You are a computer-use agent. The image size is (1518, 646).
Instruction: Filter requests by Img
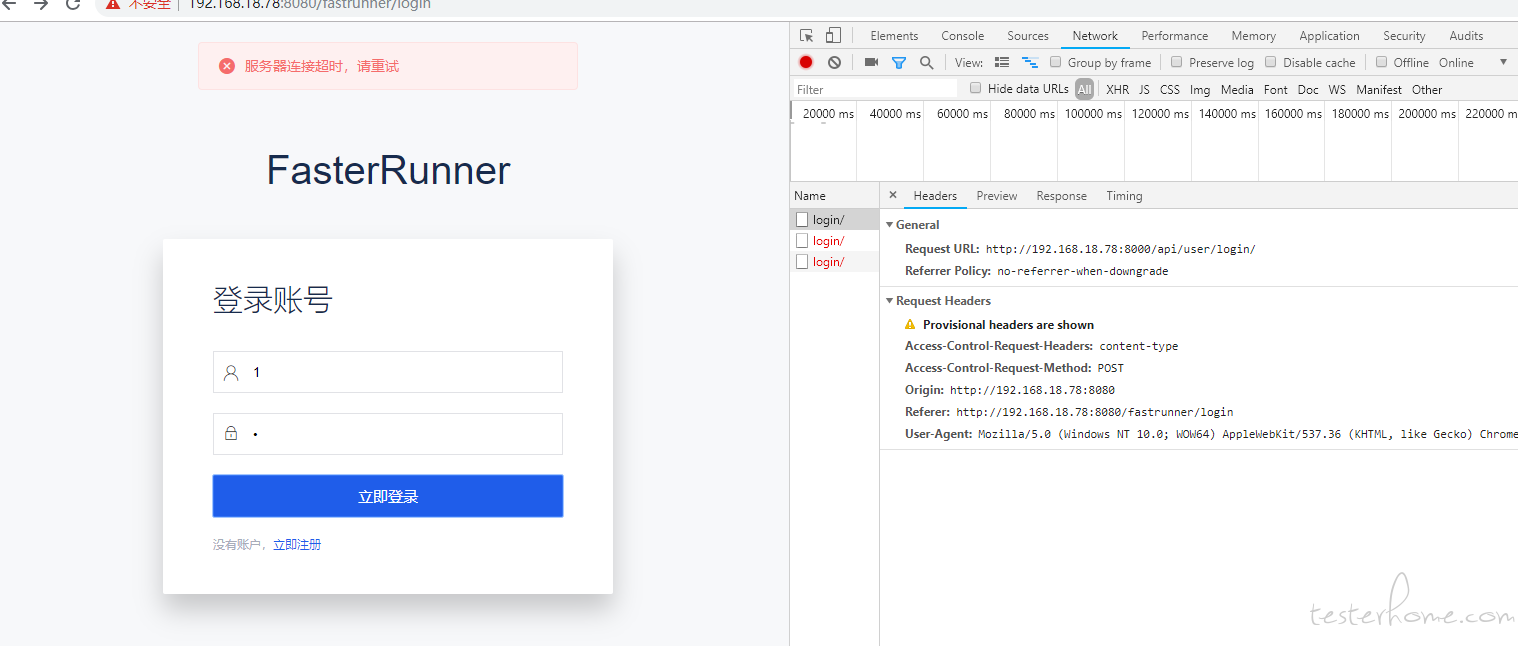1200,89
